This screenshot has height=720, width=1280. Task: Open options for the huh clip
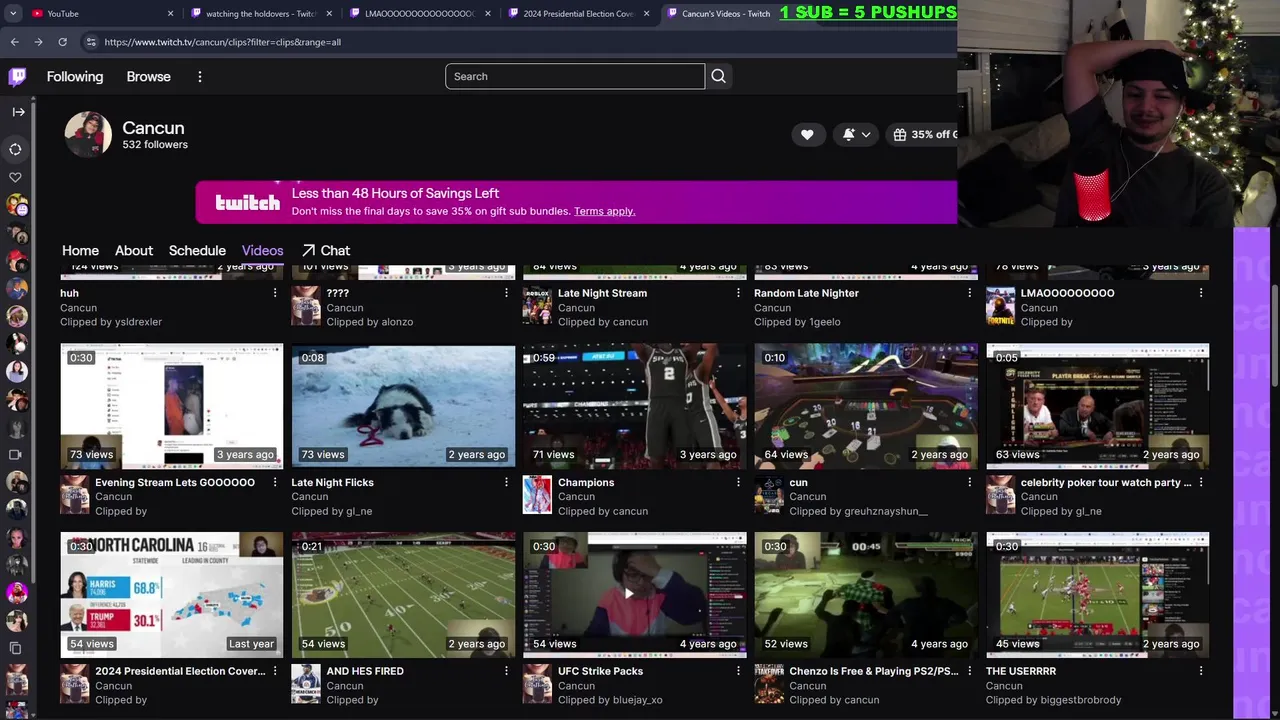coord(275,293)
